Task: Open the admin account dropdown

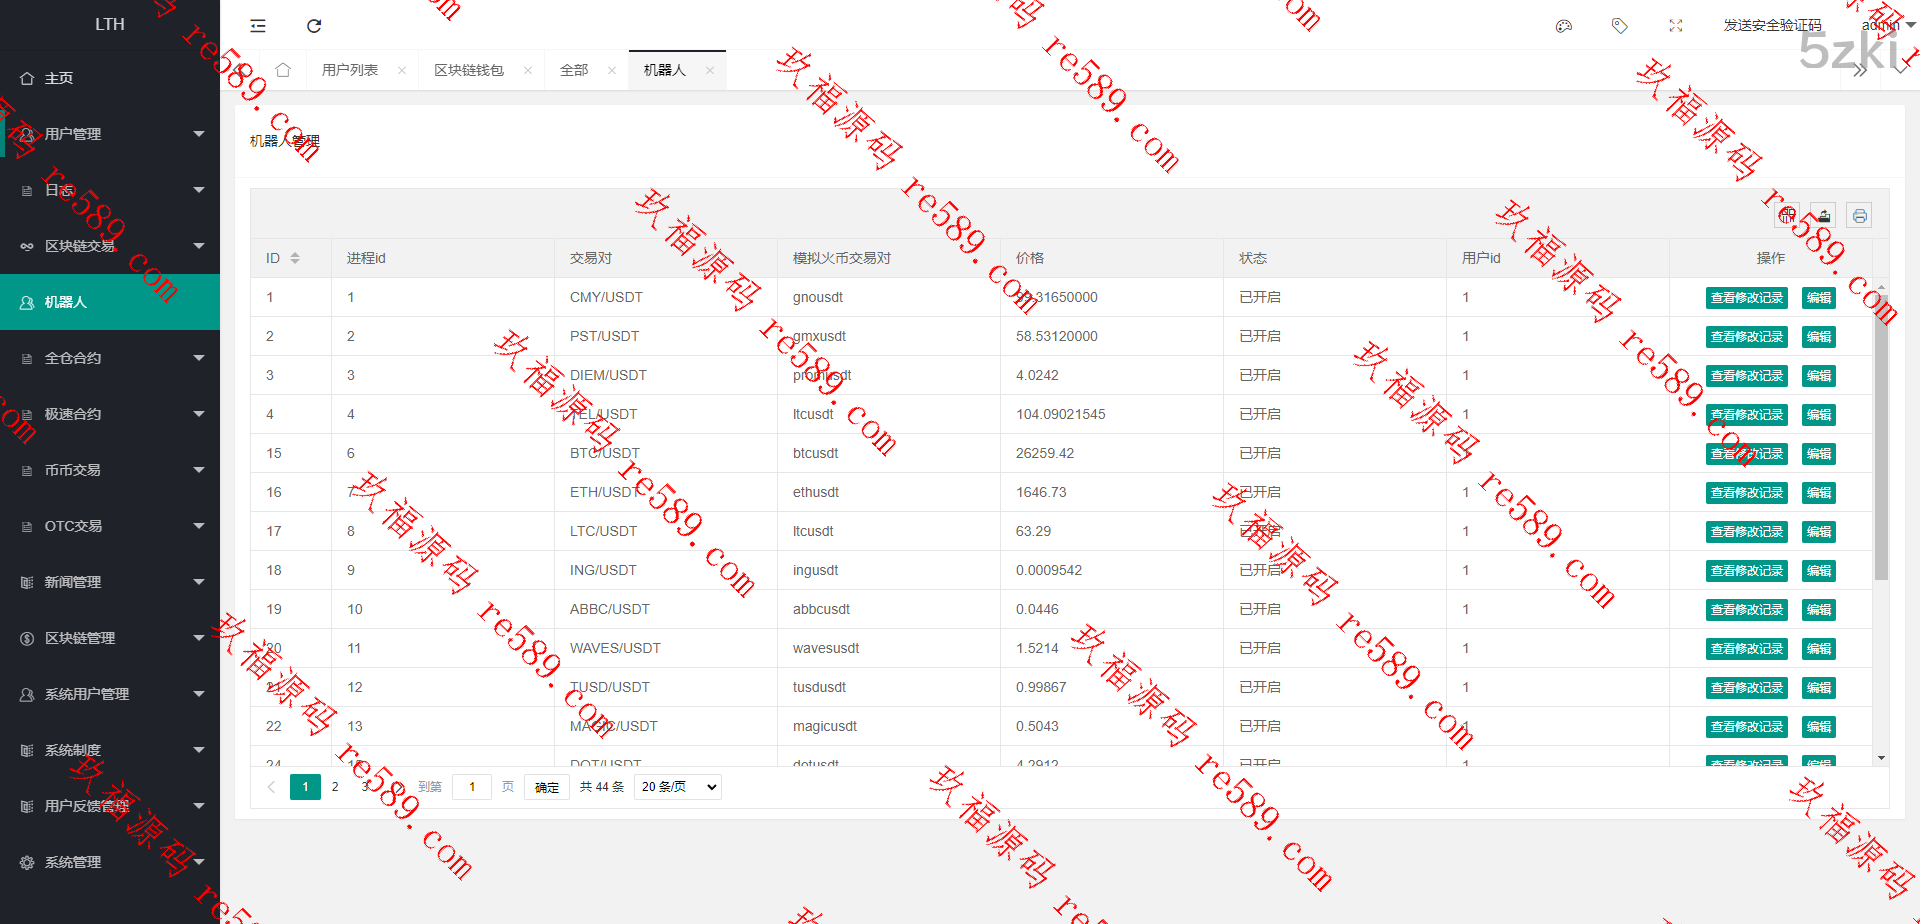Action: click(1886, 25)
